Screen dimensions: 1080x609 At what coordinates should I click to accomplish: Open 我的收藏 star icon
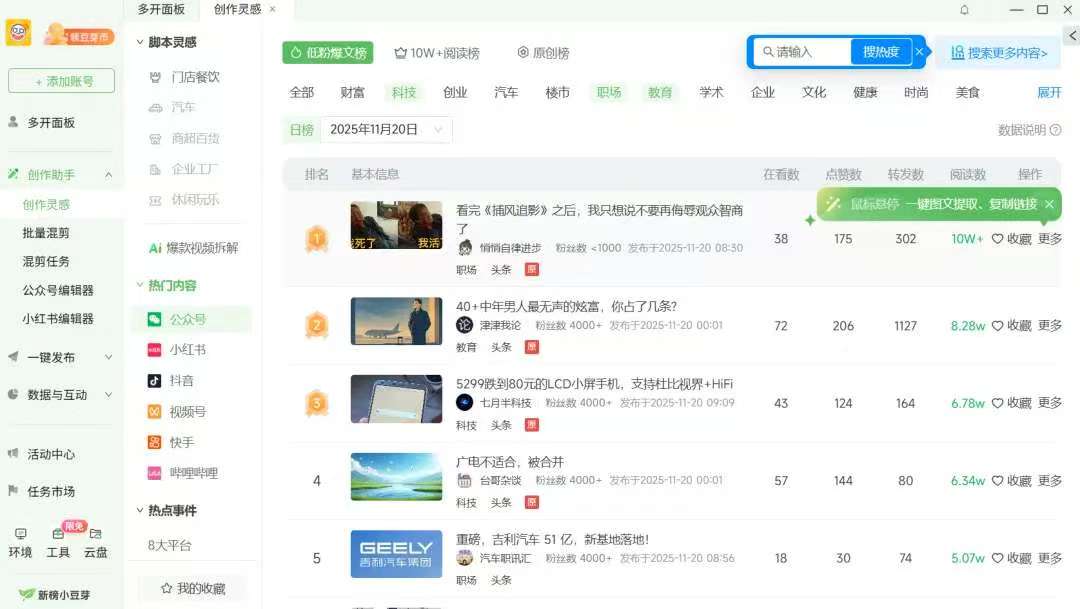tap(166, 588)
